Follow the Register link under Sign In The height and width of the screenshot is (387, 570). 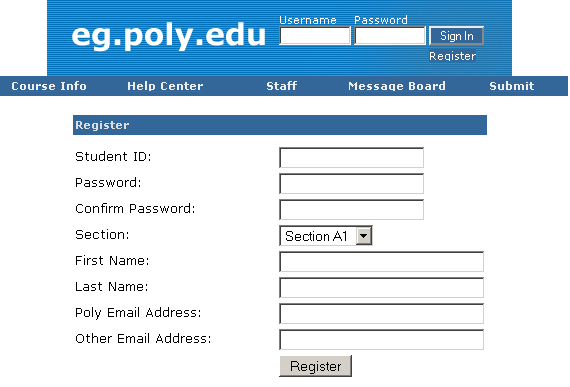pyautogui.click(x=452, y=56)
